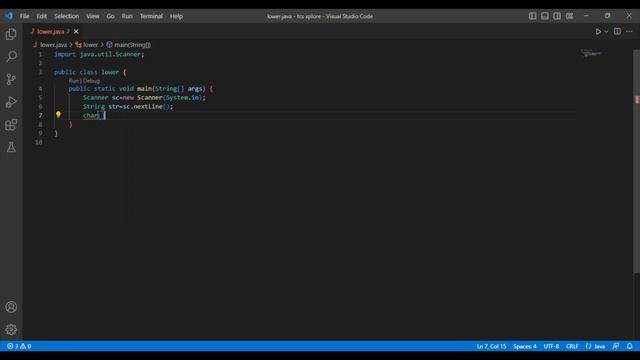
Task: Click the vertical editor scrollbar
Action: click(636, 161)
